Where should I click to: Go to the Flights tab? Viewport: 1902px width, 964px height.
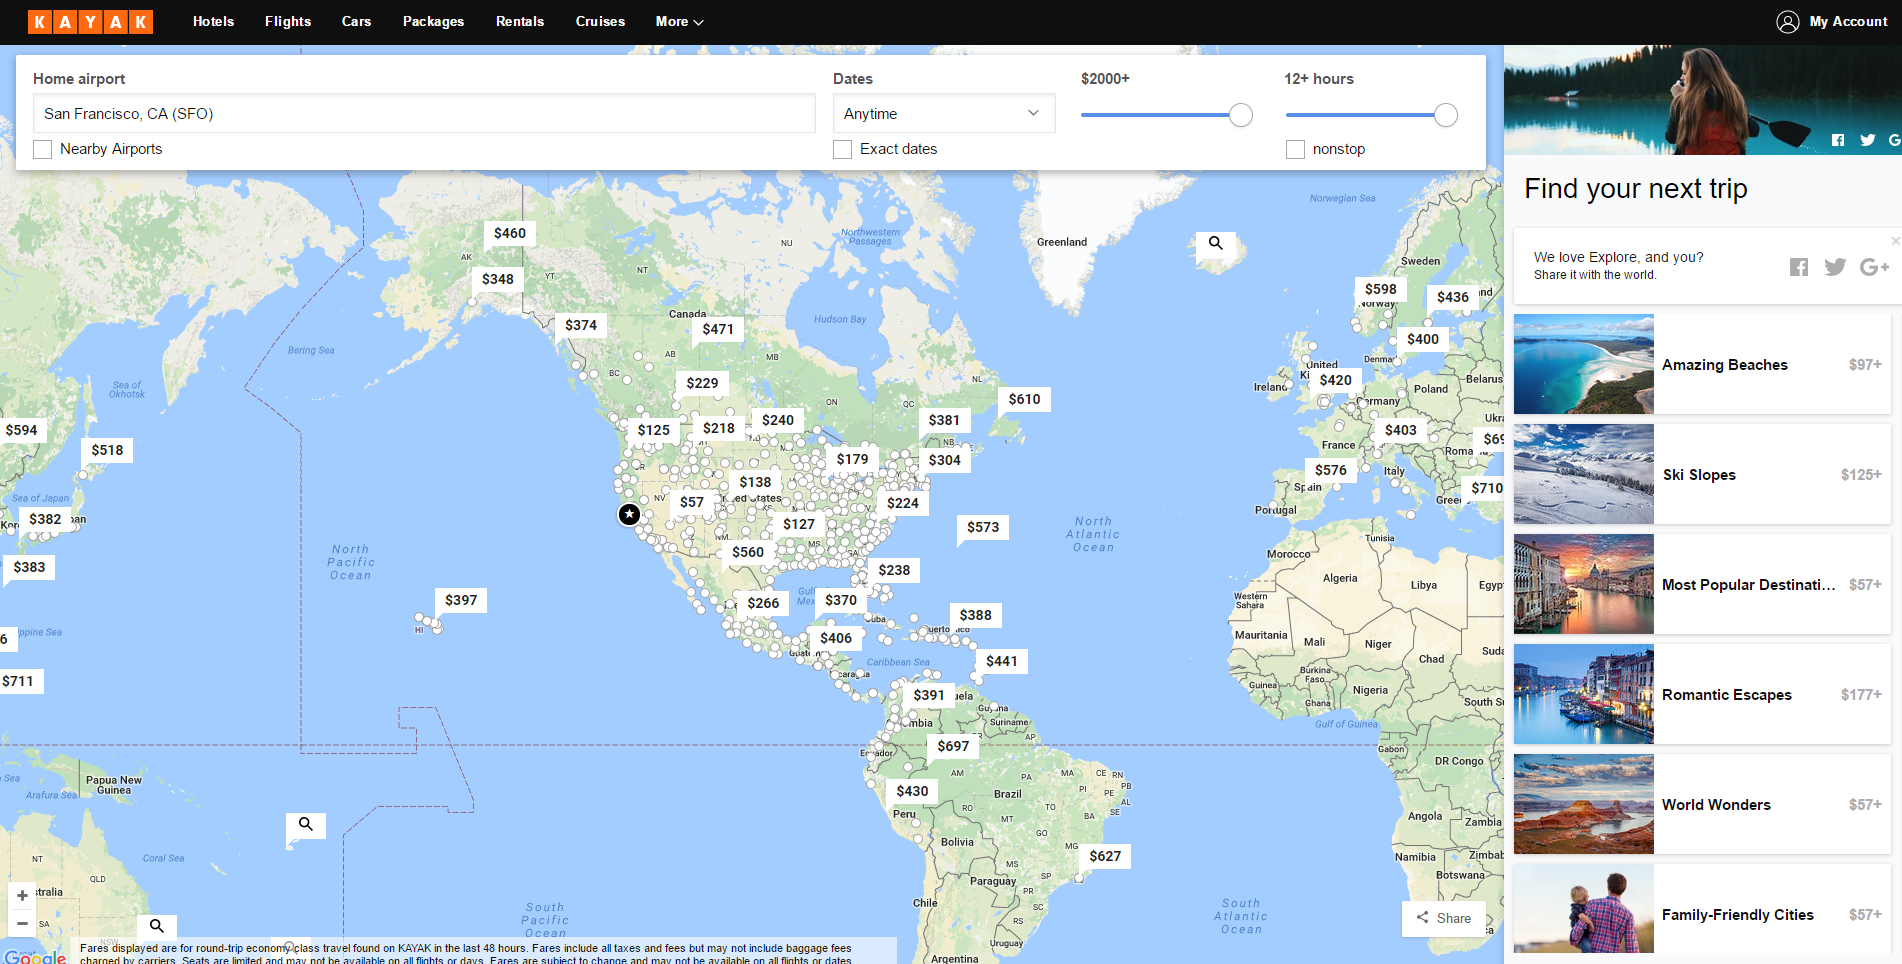pyautogui.click(x=288, y=21)
